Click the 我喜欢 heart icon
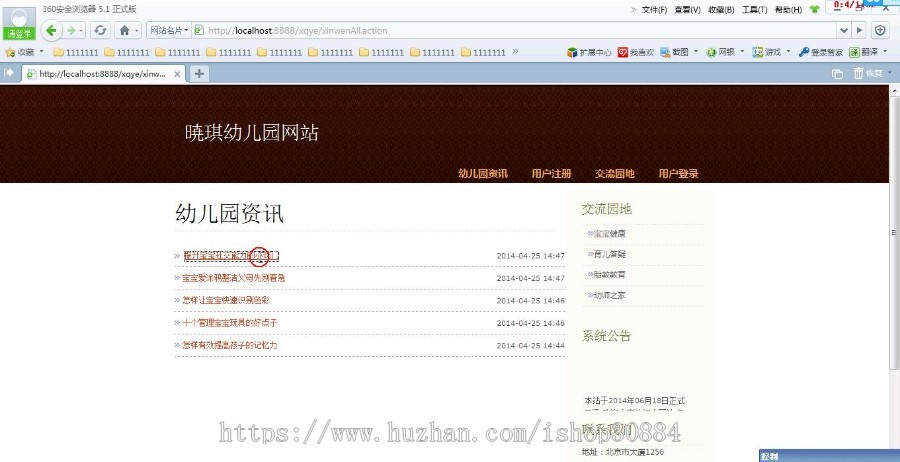Image resolution: width=900 pixels, height=462 pixels. (x=636, y=52)
